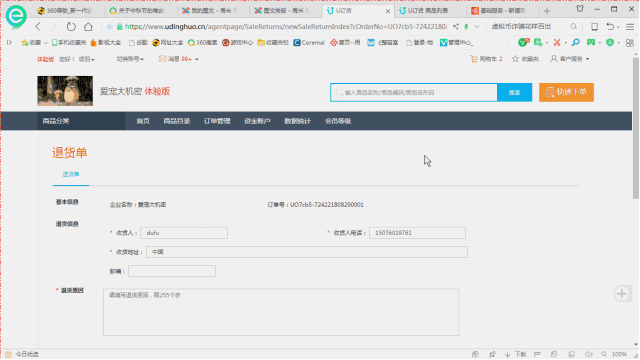Open the extensions grid icon

click(x=630, y=42)
